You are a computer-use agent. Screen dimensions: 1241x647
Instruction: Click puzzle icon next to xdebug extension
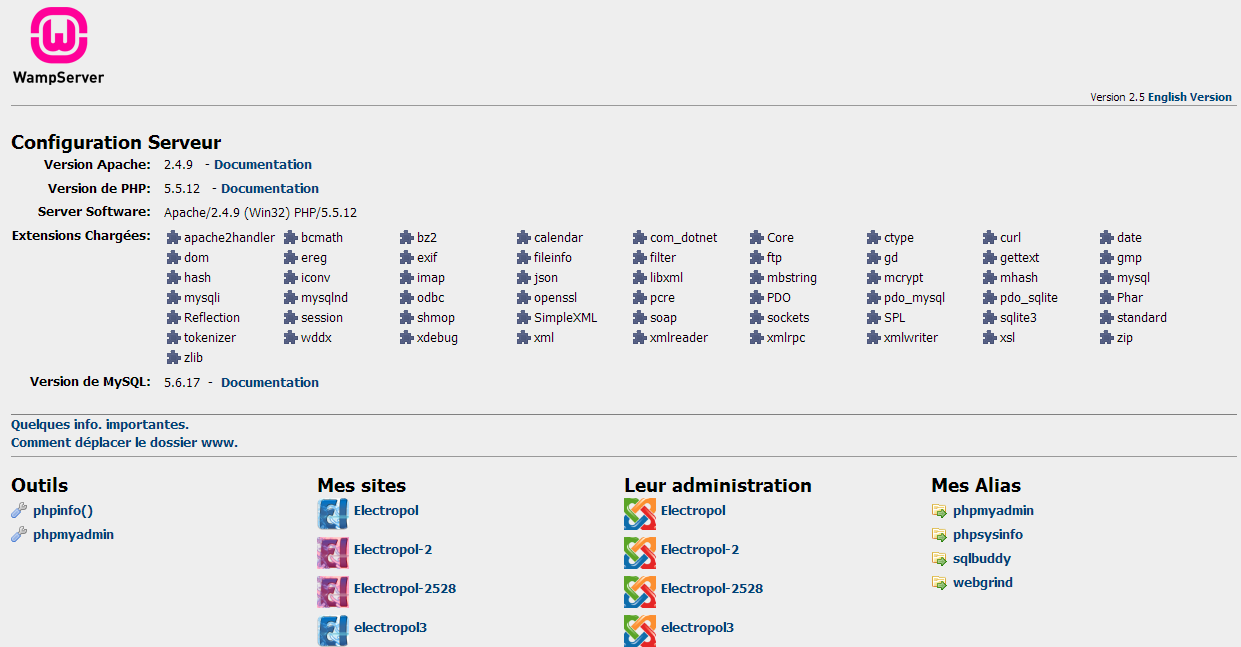pyautogui.click(x=407, y=338)
